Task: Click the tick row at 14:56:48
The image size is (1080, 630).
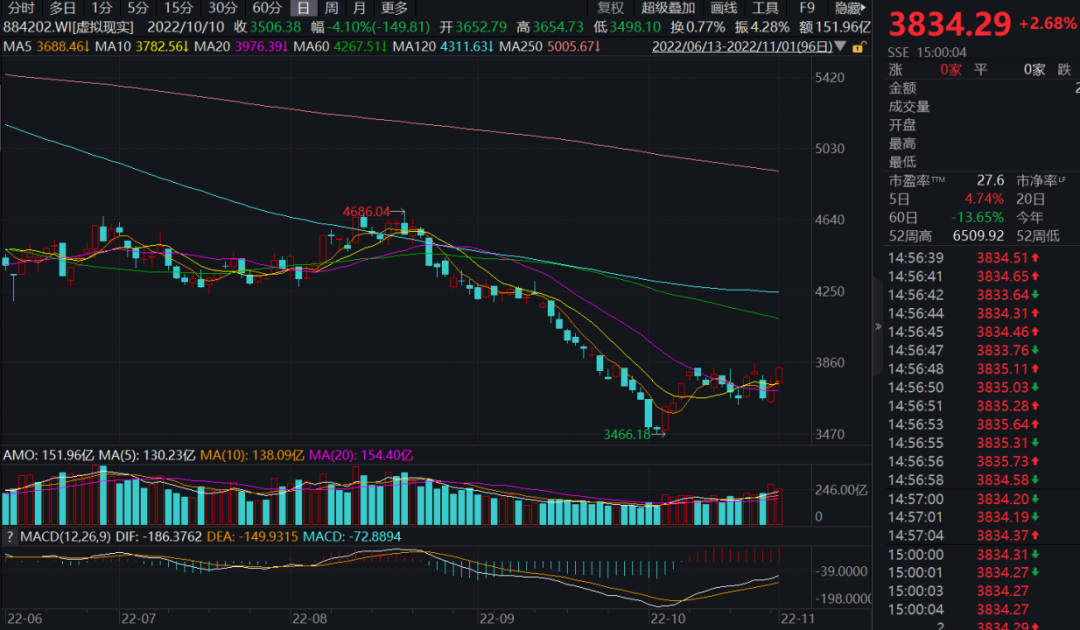Action: [x=964, y=369]
